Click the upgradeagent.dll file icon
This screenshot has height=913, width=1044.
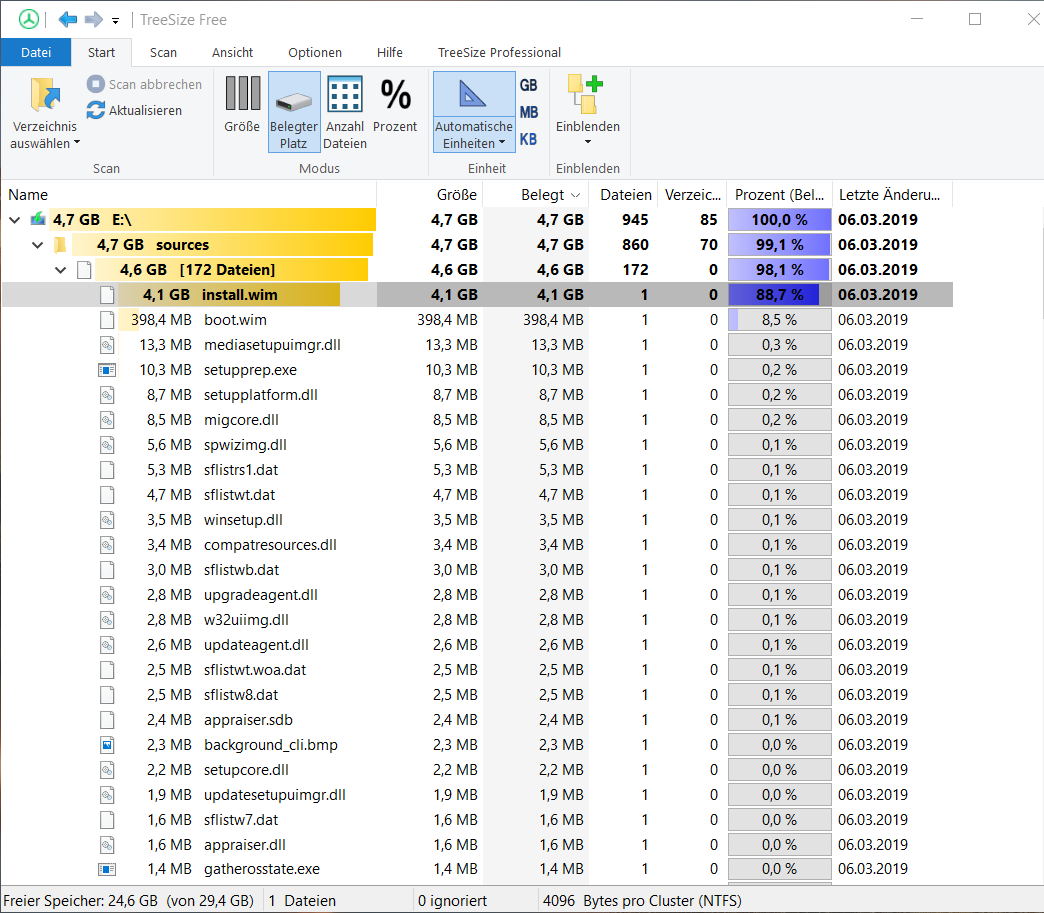[107, 595]
